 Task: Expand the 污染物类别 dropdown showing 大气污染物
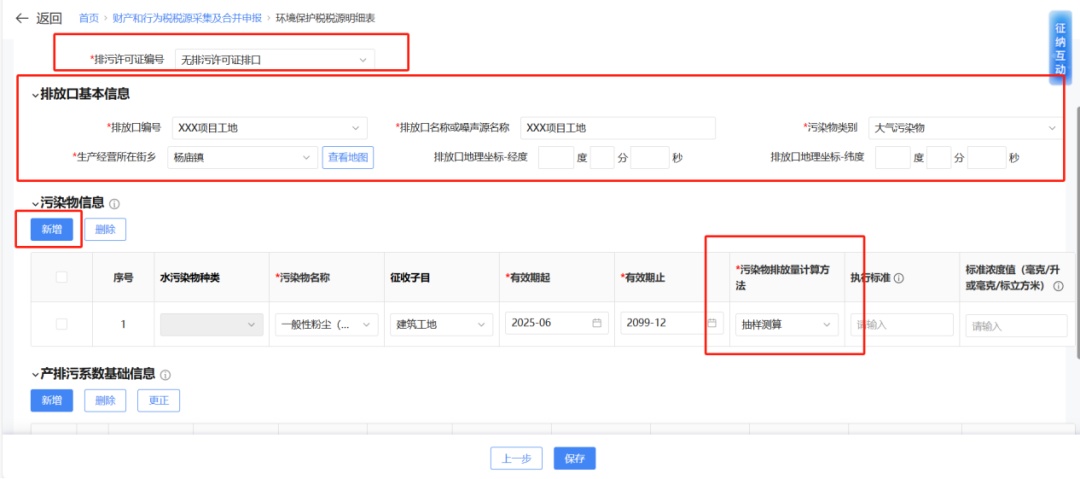point(963,128)
